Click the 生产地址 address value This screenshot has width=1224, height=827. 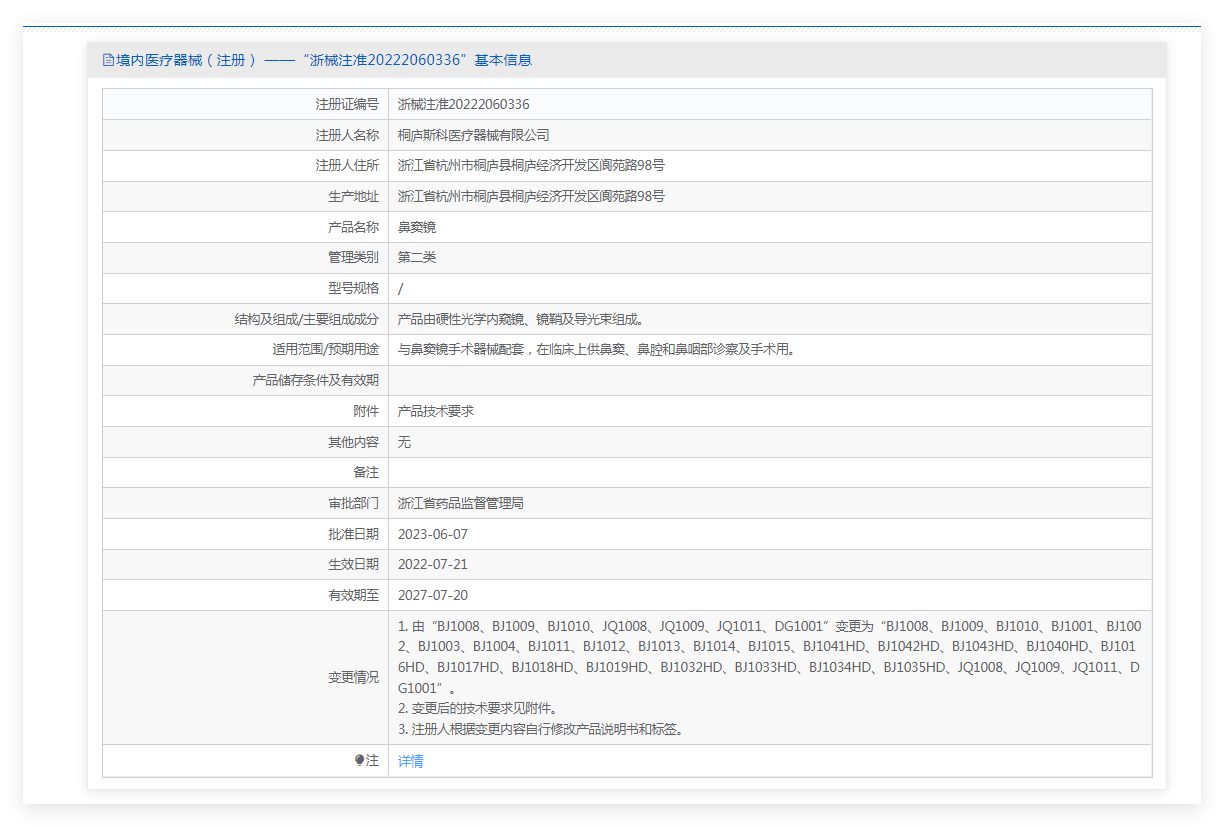point(531,196)
